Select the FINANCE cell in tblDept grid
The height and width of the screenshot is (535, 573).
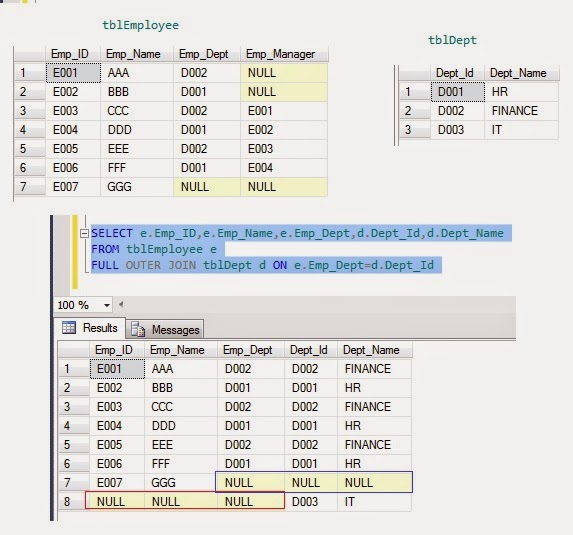pyautogui.click(x=521, y=111)
